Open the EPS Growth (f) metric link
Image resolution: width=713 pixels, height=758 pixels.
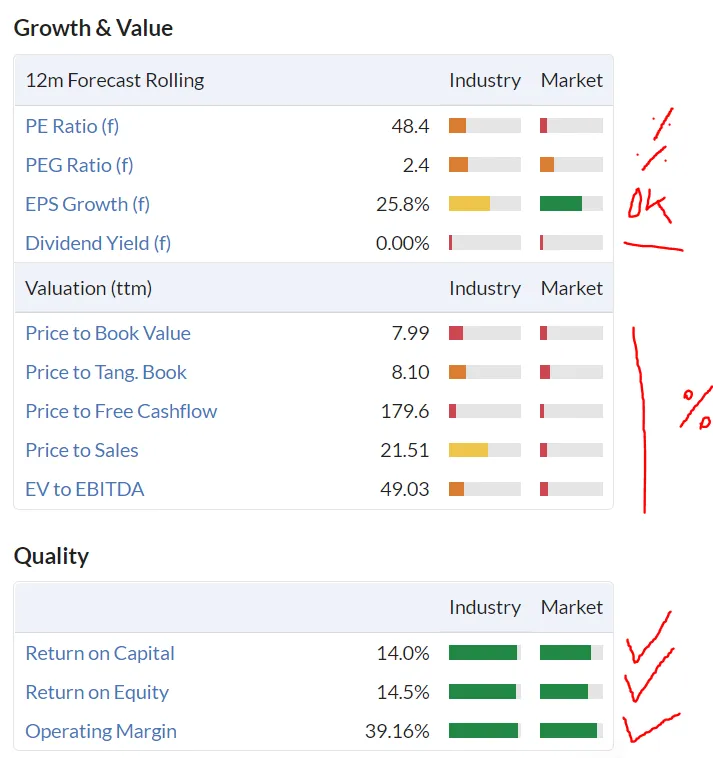[x=87, y=204]
